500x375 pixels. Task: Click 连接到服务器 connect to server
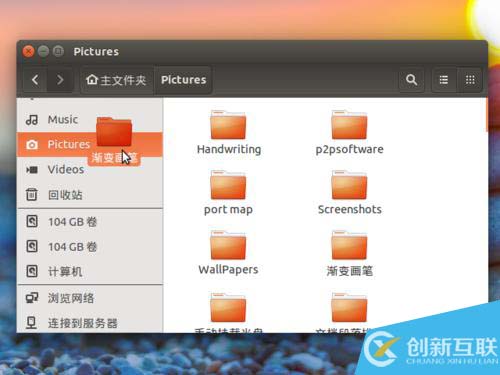tap(89, 323)
